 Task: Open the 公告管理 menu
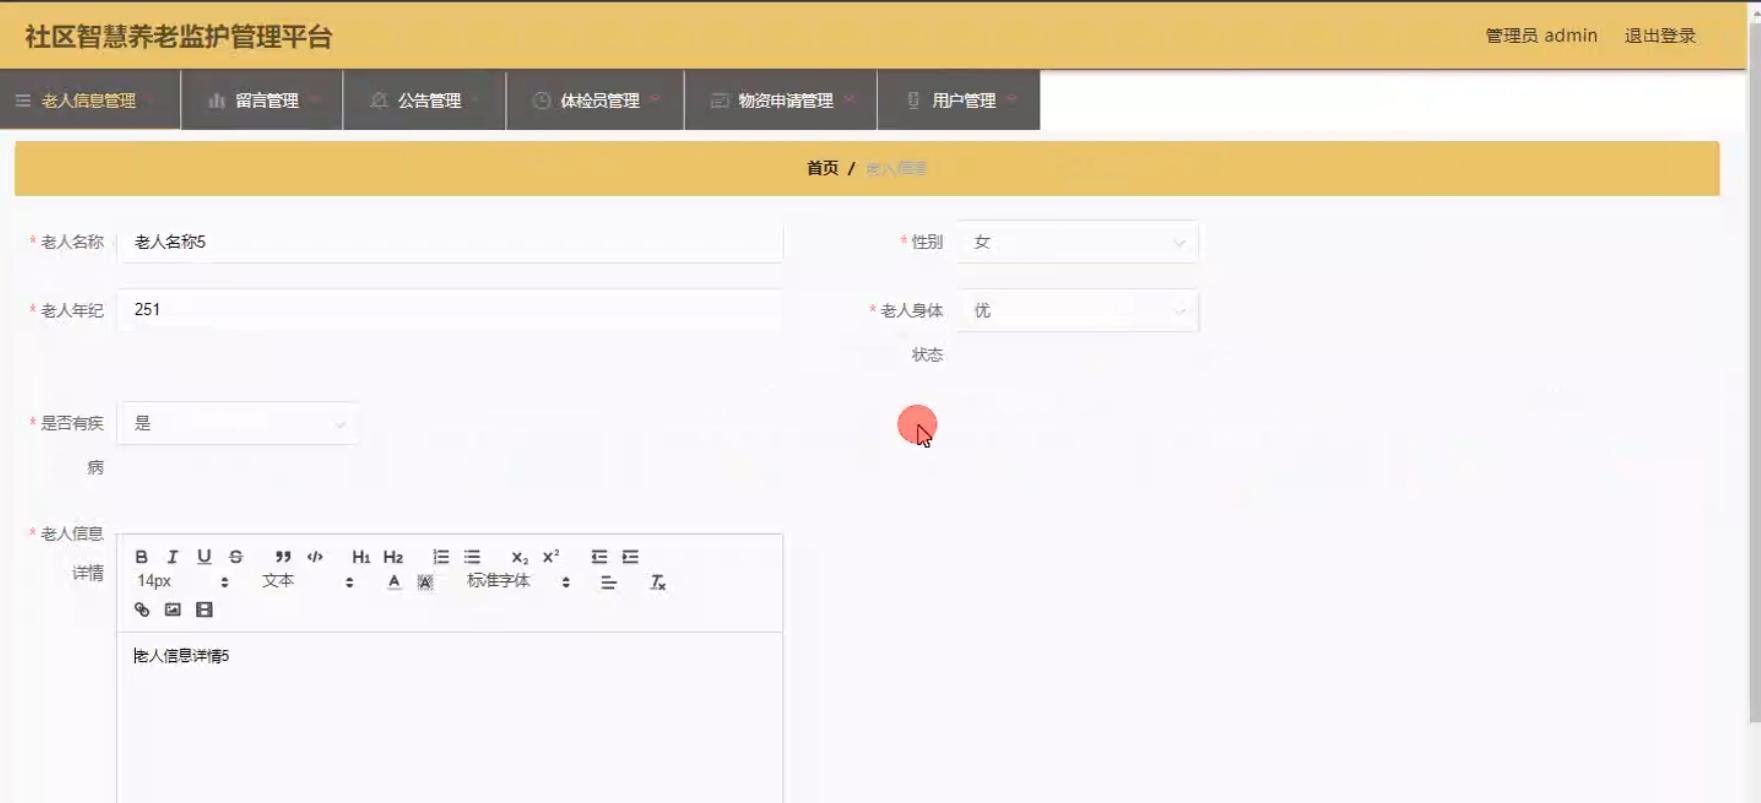424,100
